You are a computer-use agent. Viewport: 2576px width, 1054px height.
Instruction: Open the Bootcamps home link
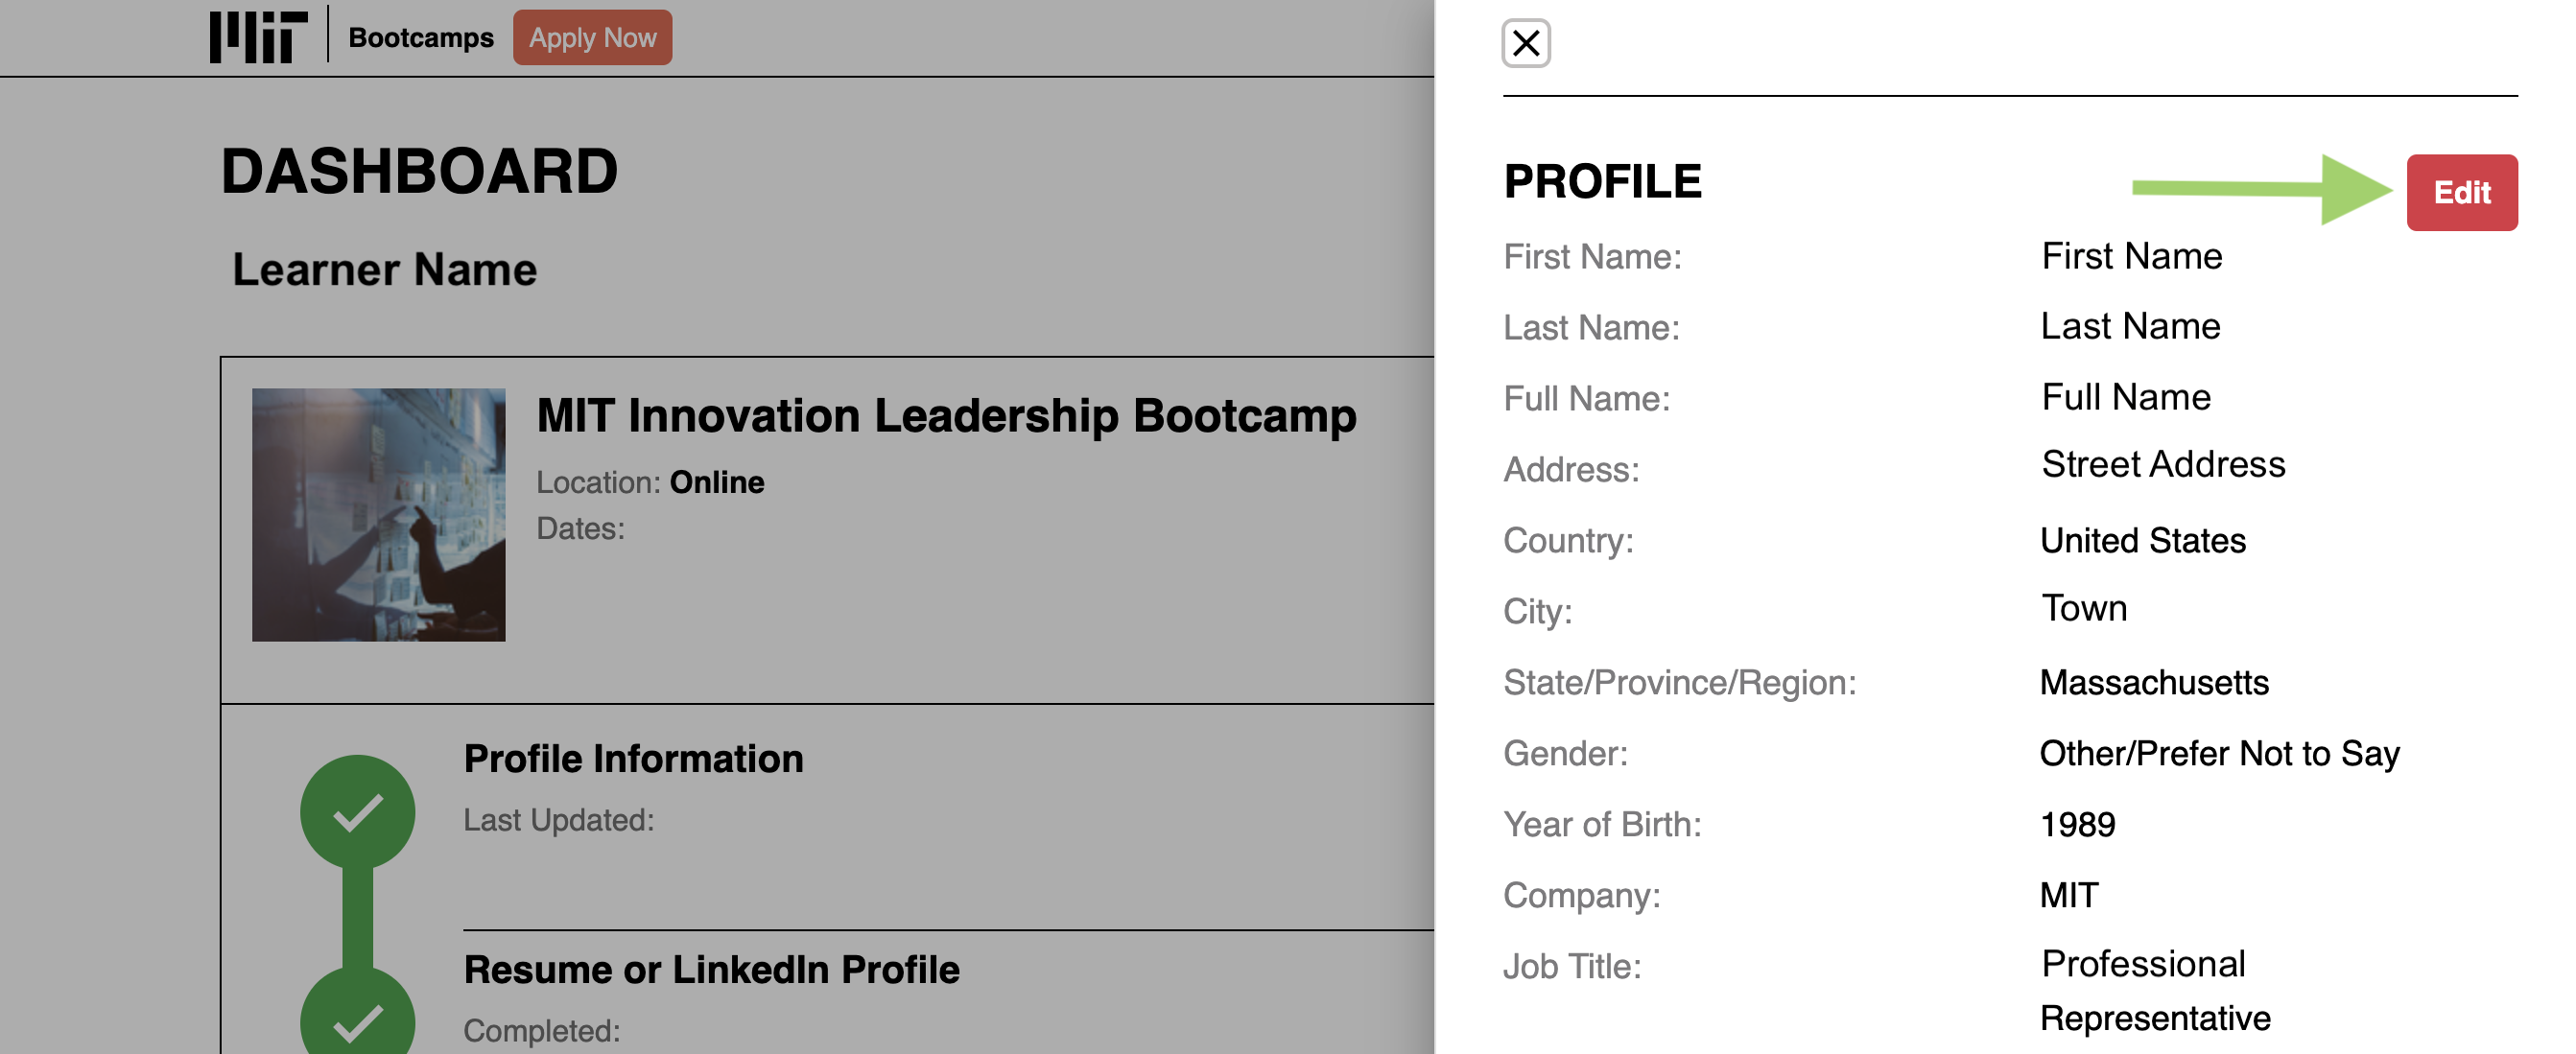(x=420, y=38)
